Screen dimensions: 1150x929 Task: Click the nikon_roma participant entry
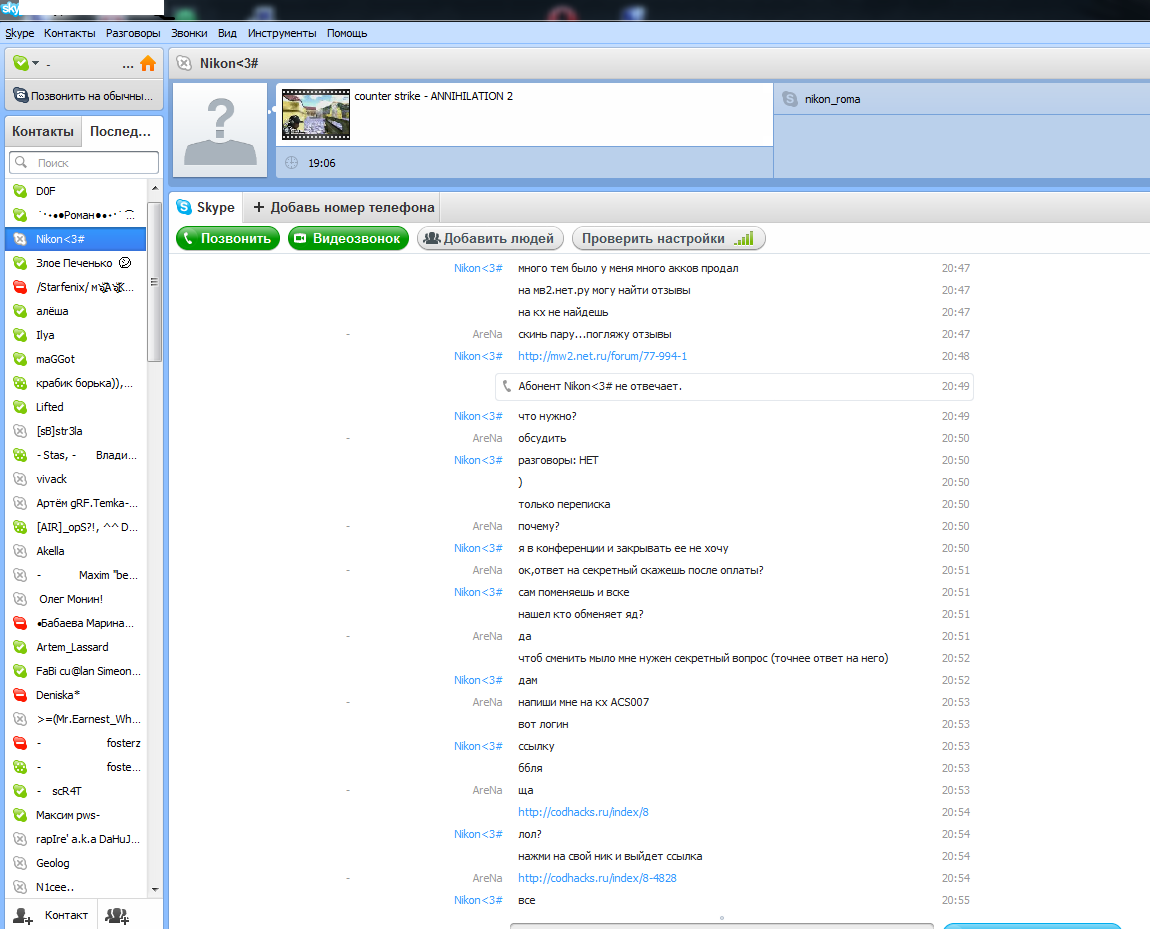962,99
